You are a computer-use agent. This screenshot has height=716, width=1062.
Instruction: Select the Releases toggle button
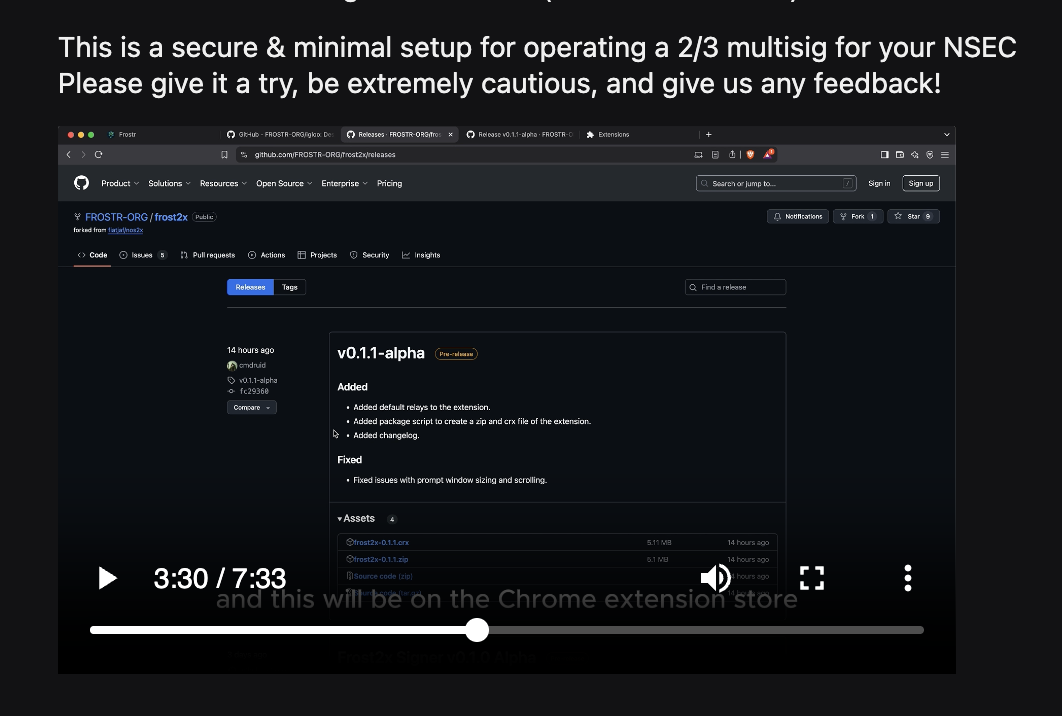[x=250, y=287]
